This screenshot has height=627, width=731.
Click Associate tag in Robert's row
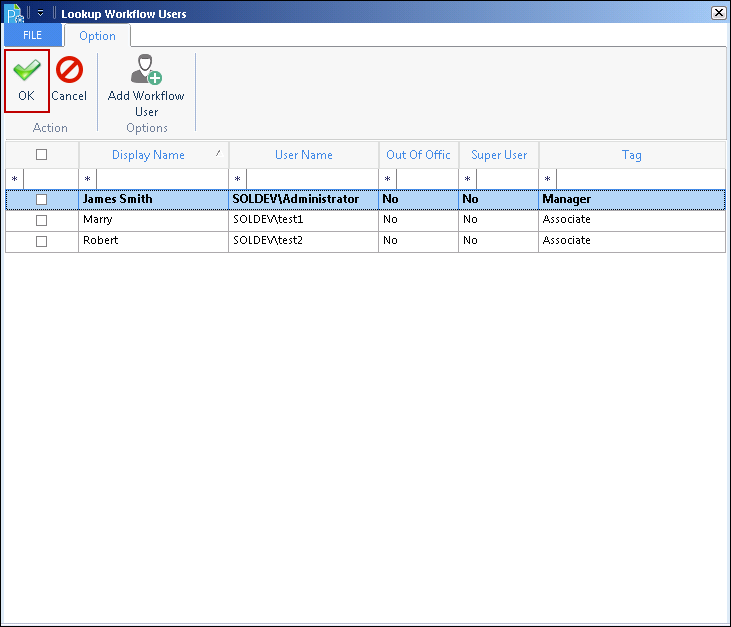coord(632,241)
